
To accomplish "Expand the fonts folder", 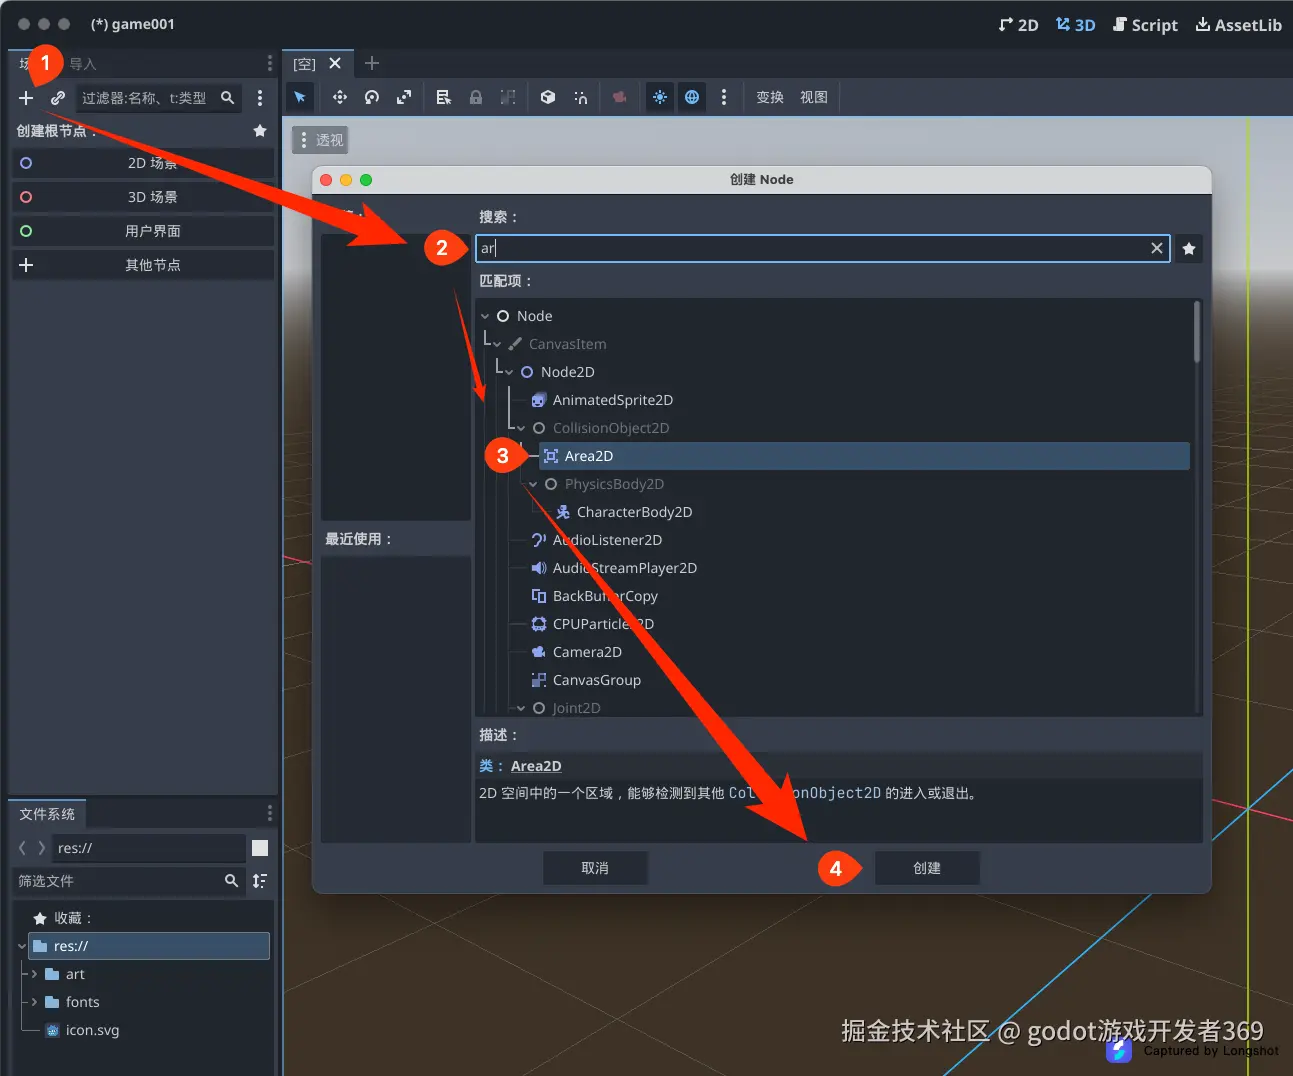I will click(34, 1002).
